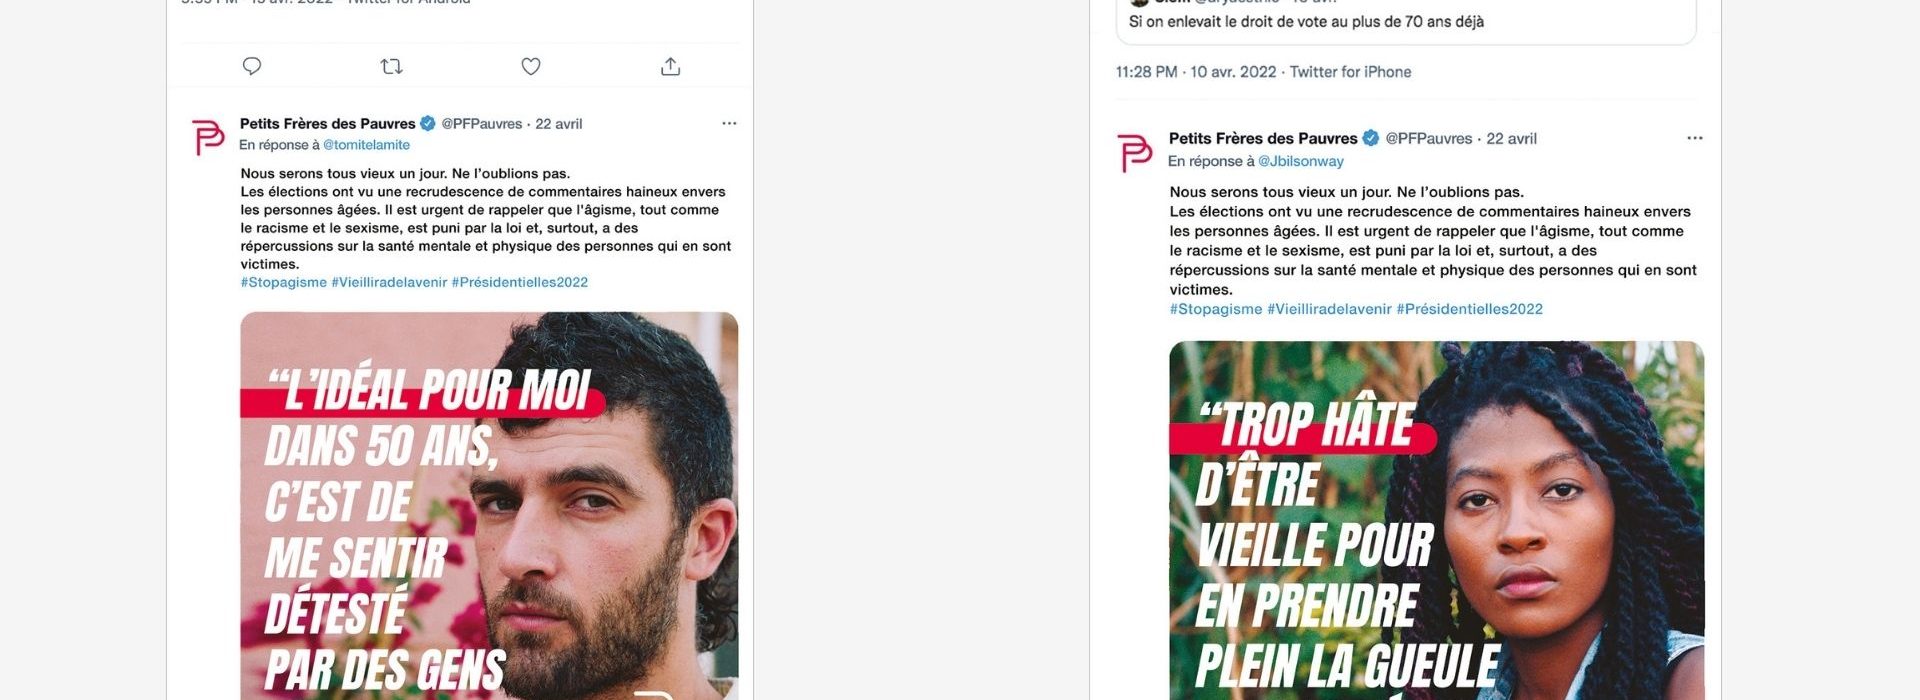The height and width of the screenshot is (700, 1920).
Task: Click the 11:28 PM · 10 avr. 2022 timestamp
Action: point(1196,72)
